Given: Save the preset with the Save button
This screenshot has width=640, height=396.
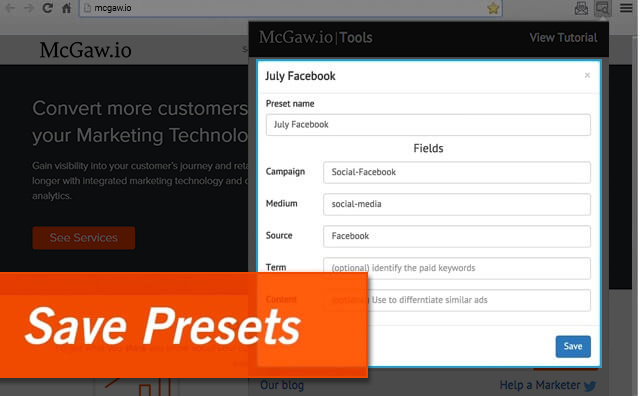Looking at the screenshot, I should pos(573,346).
